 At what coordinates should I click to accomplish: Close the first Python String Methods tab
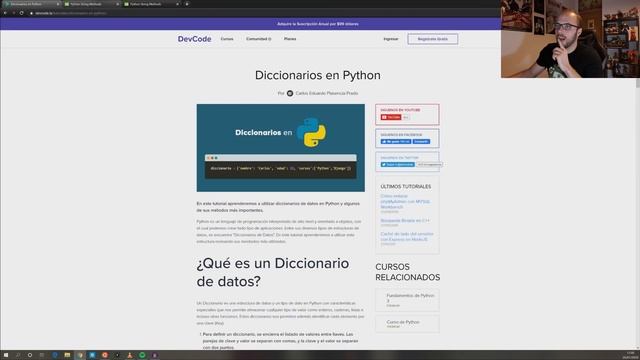click(118, 4)
